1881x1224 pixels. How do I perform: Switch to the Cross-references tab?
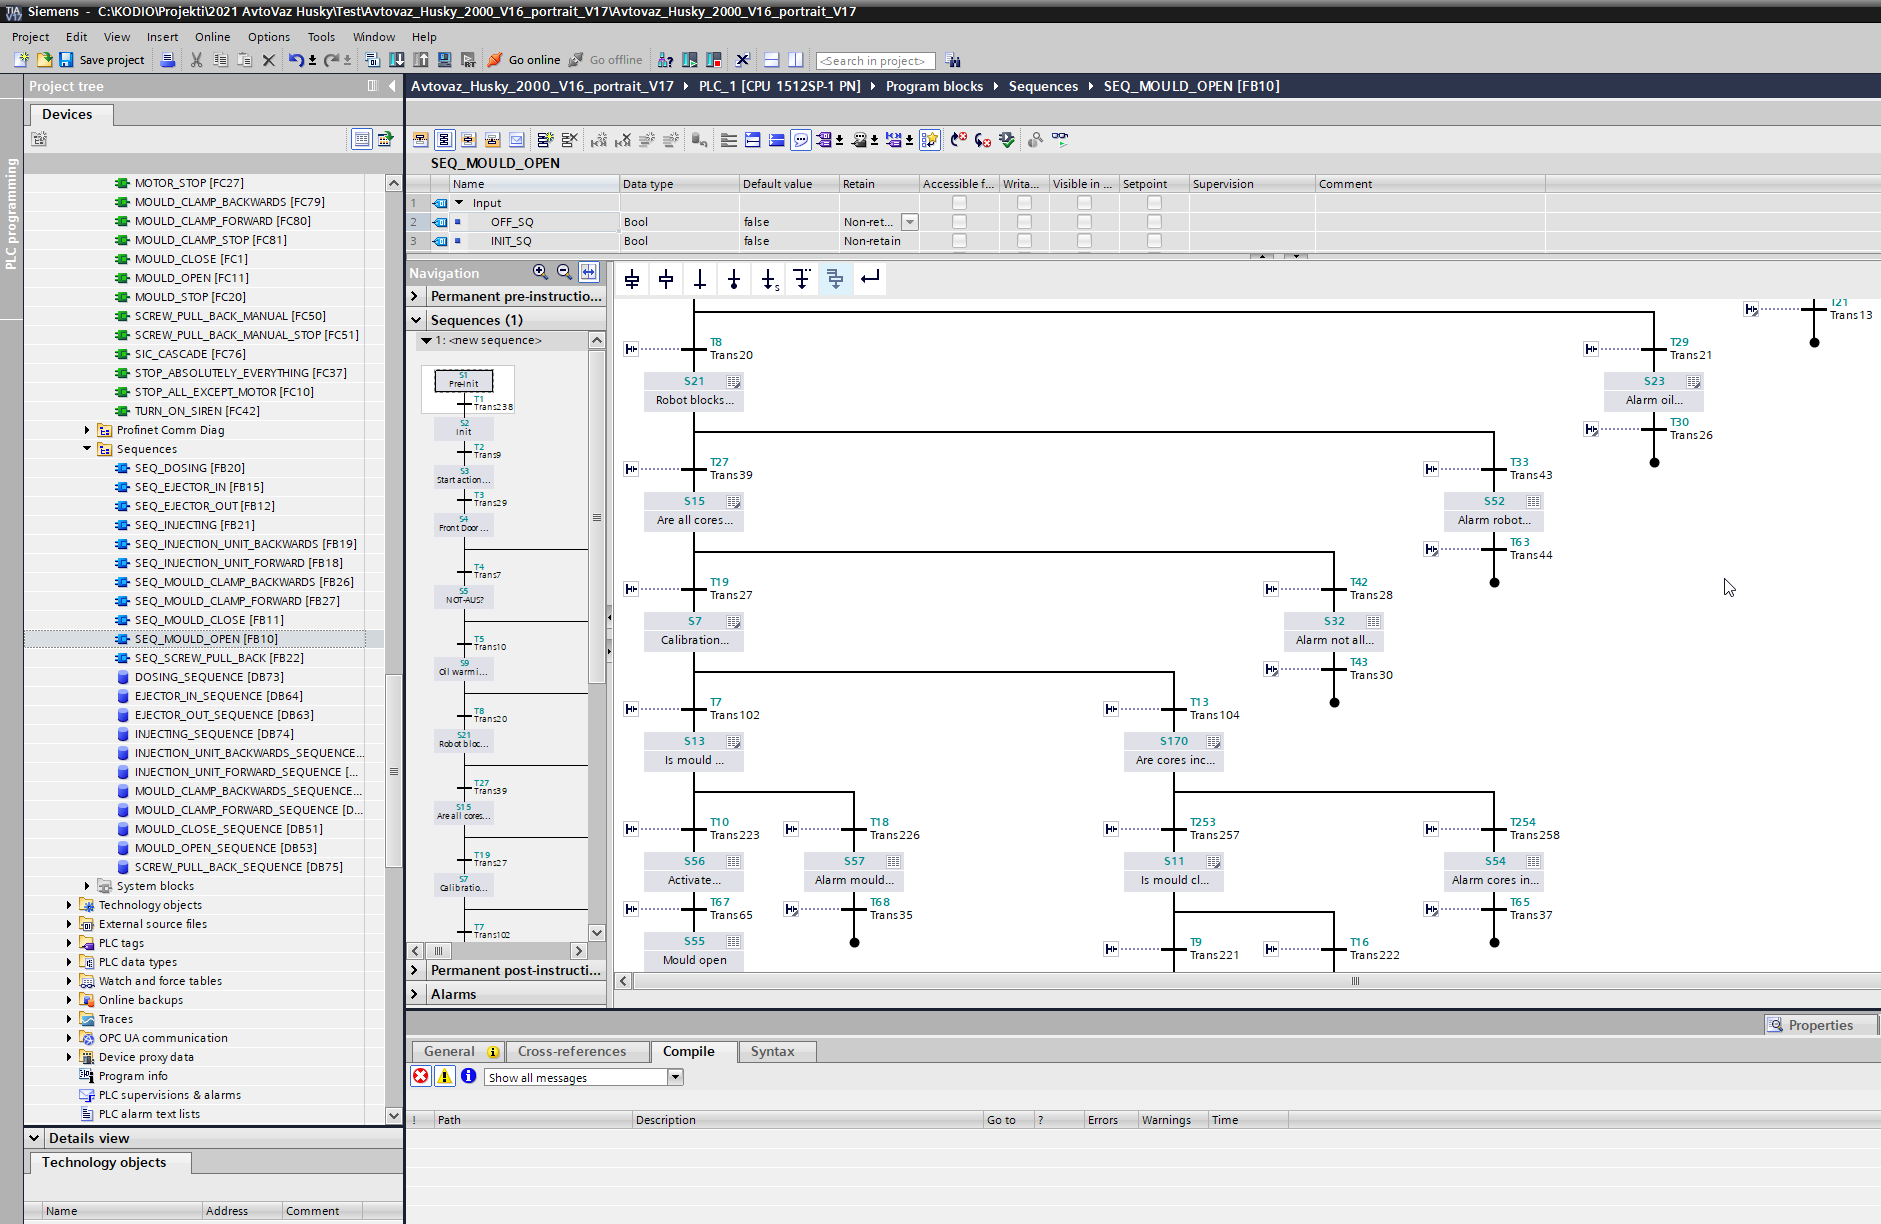(571, 1051)
